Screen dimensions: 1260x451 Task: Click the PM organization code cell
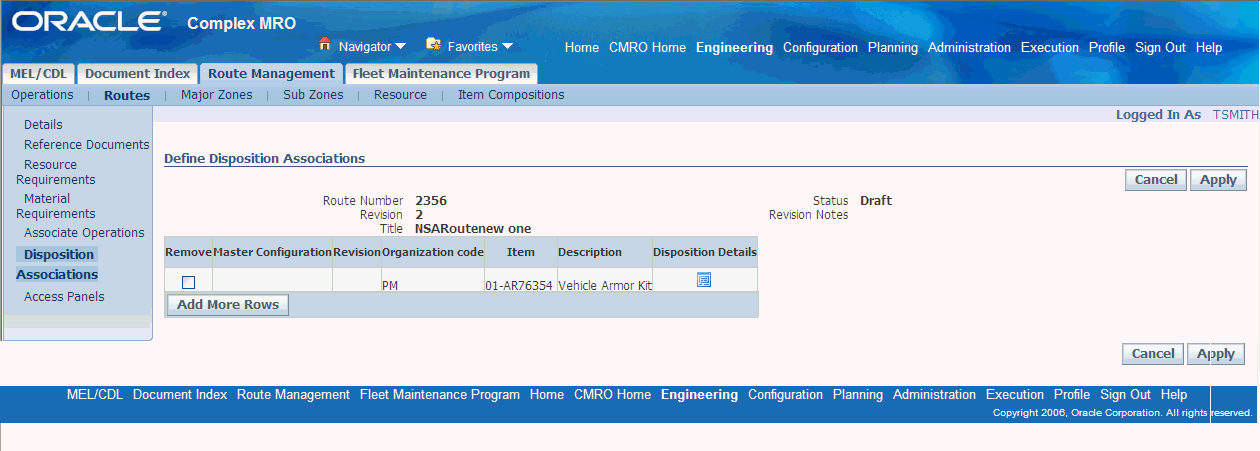(391, 286)
